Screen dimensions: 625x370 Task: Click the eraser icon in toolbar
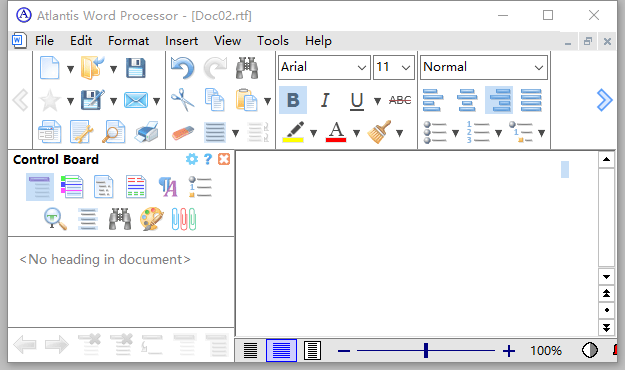click(x=183, y=132)
